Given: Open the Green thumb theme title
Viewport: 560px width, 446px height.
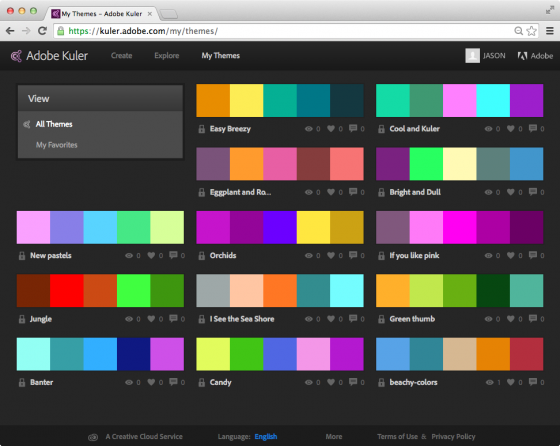Looking at the screenshot, I should 412,319.
